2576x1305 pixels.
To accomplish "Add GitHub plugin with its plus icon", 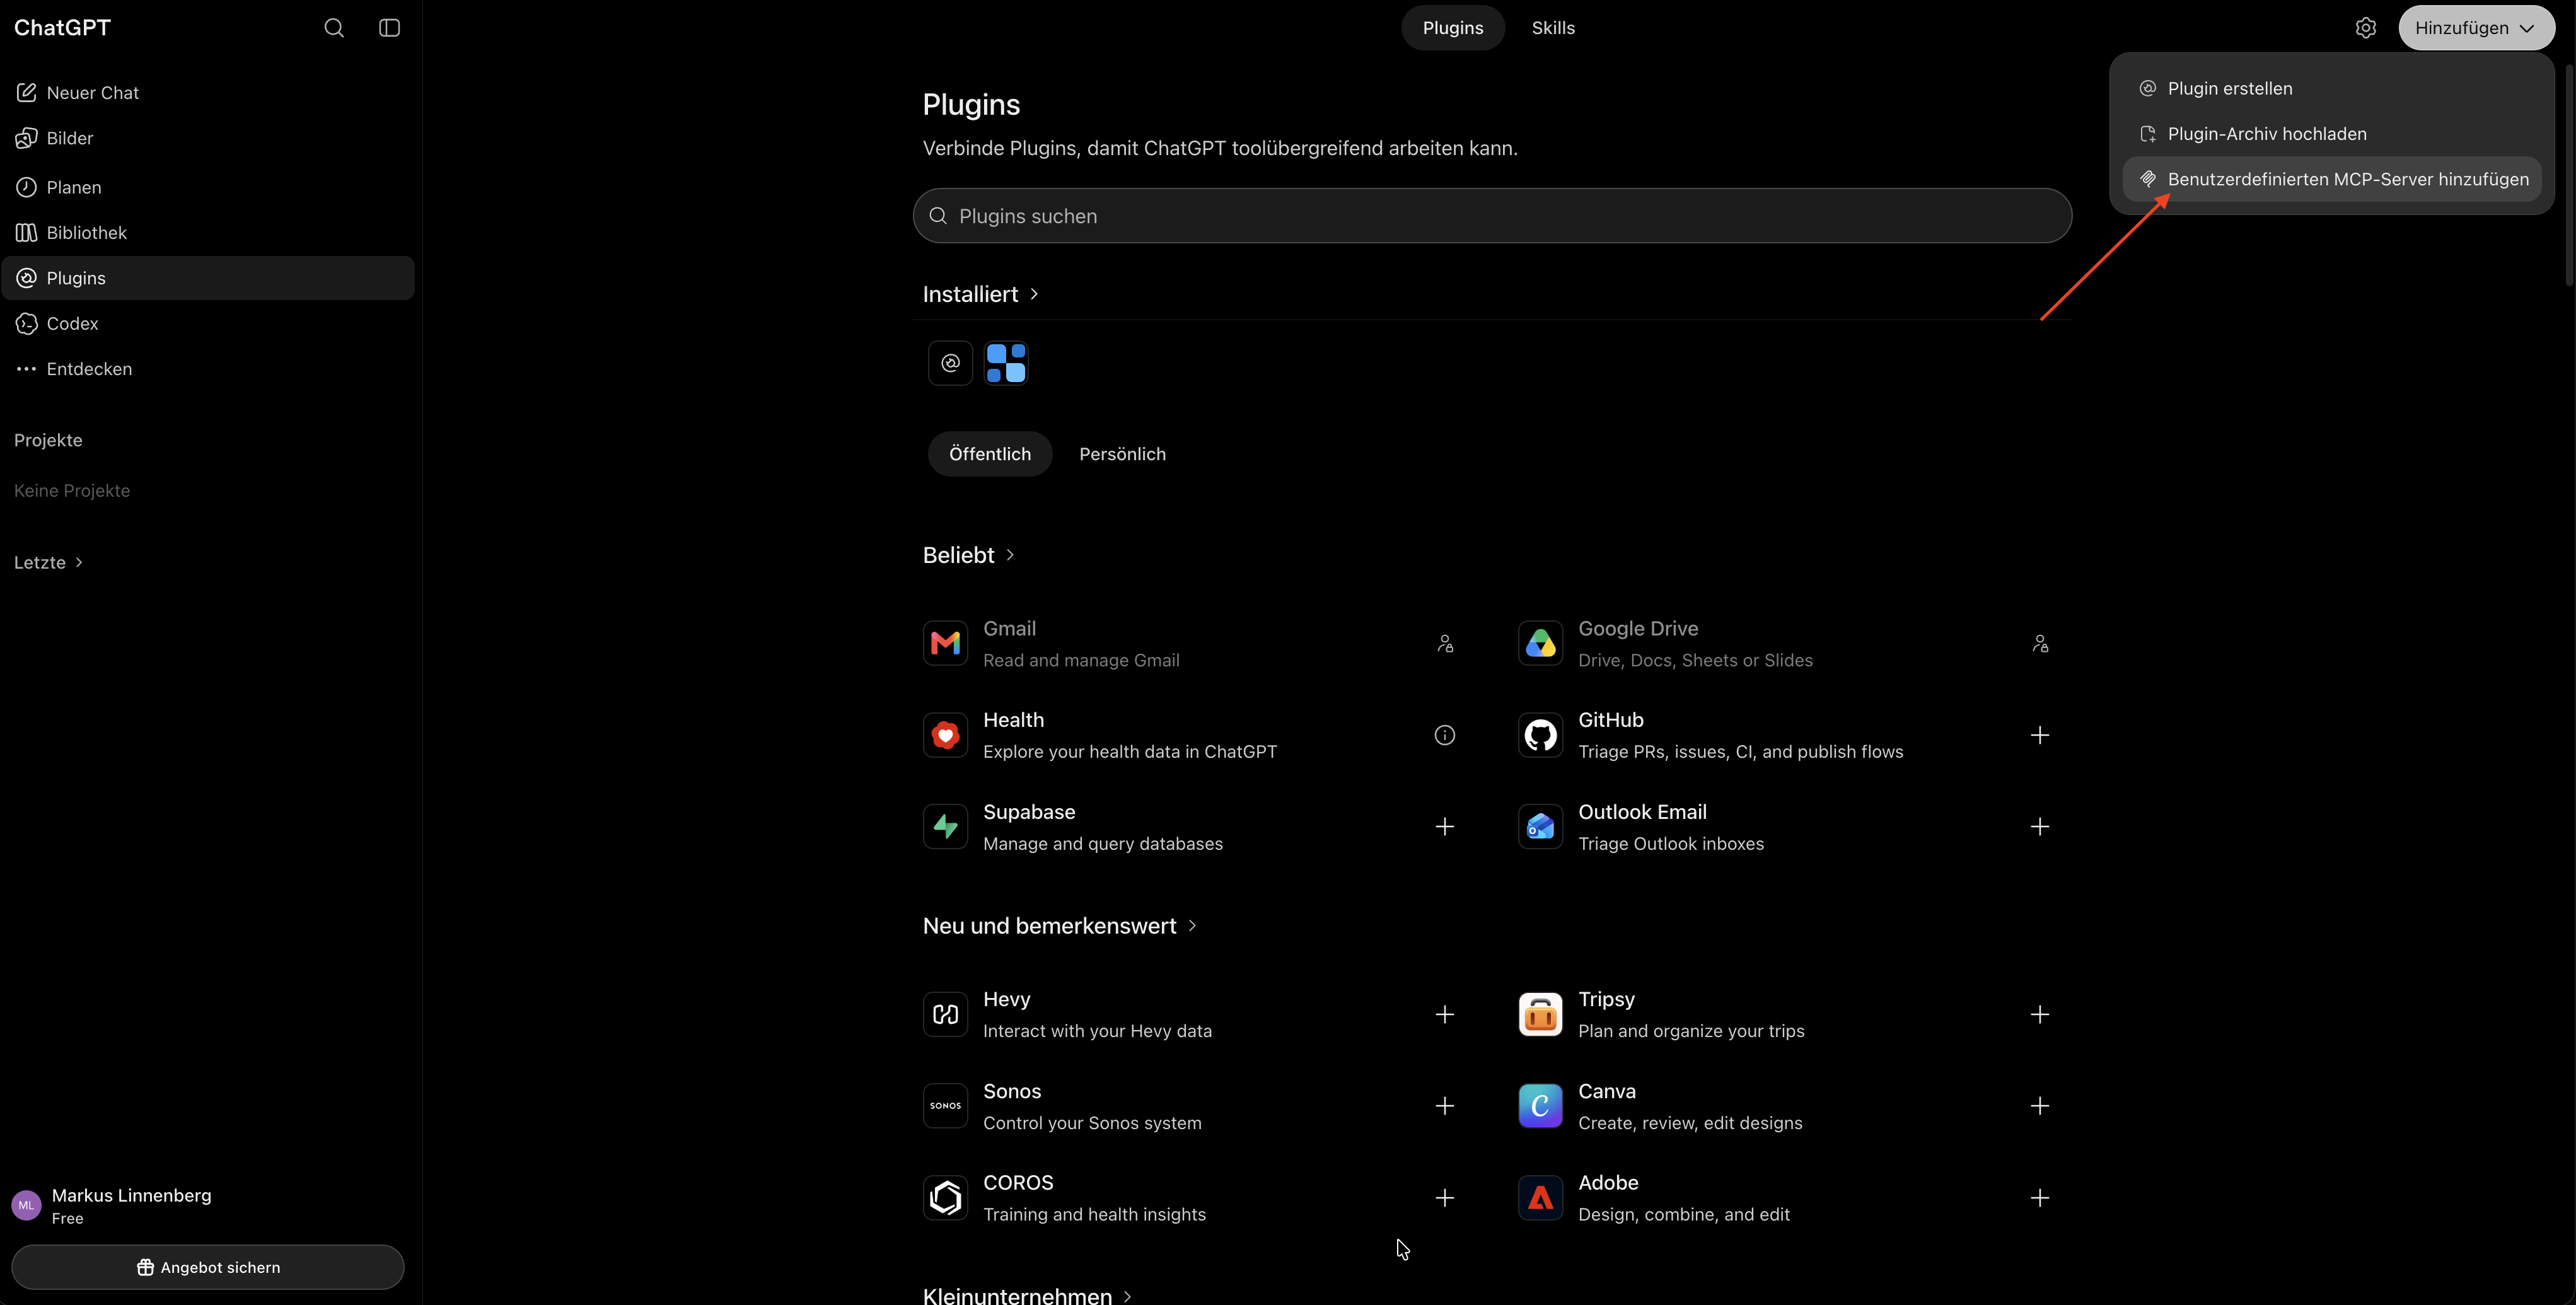I will pyautogui.click(x=2040, y=735).
